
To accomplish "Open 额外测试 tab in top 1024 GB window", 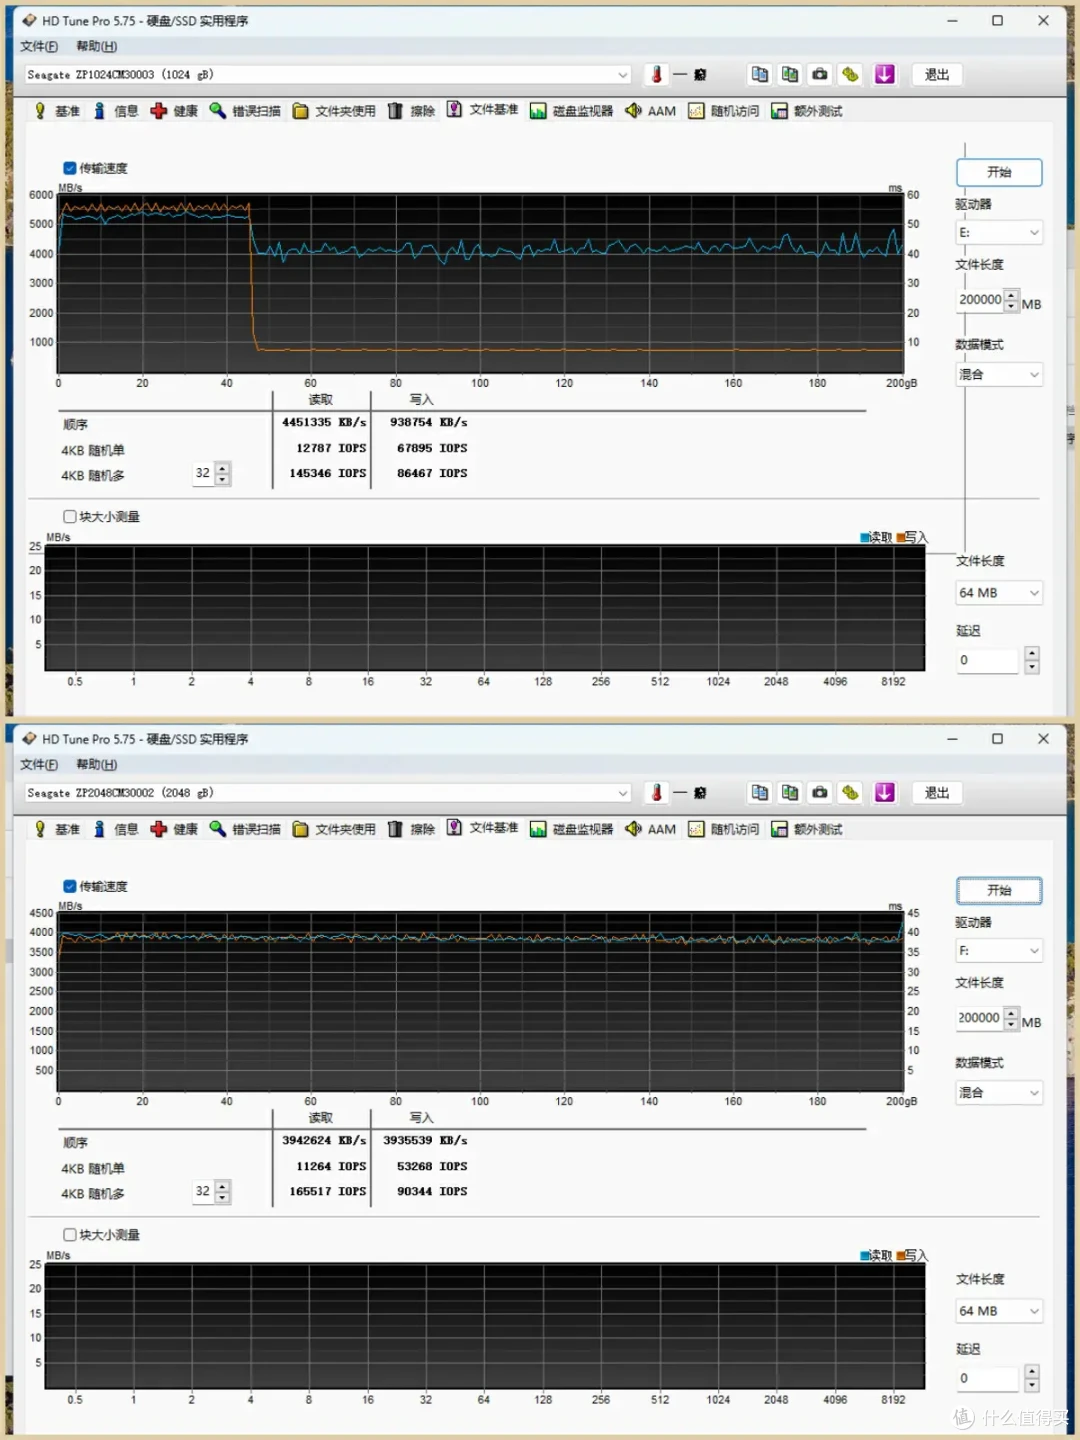I will [x=806, y=111].
